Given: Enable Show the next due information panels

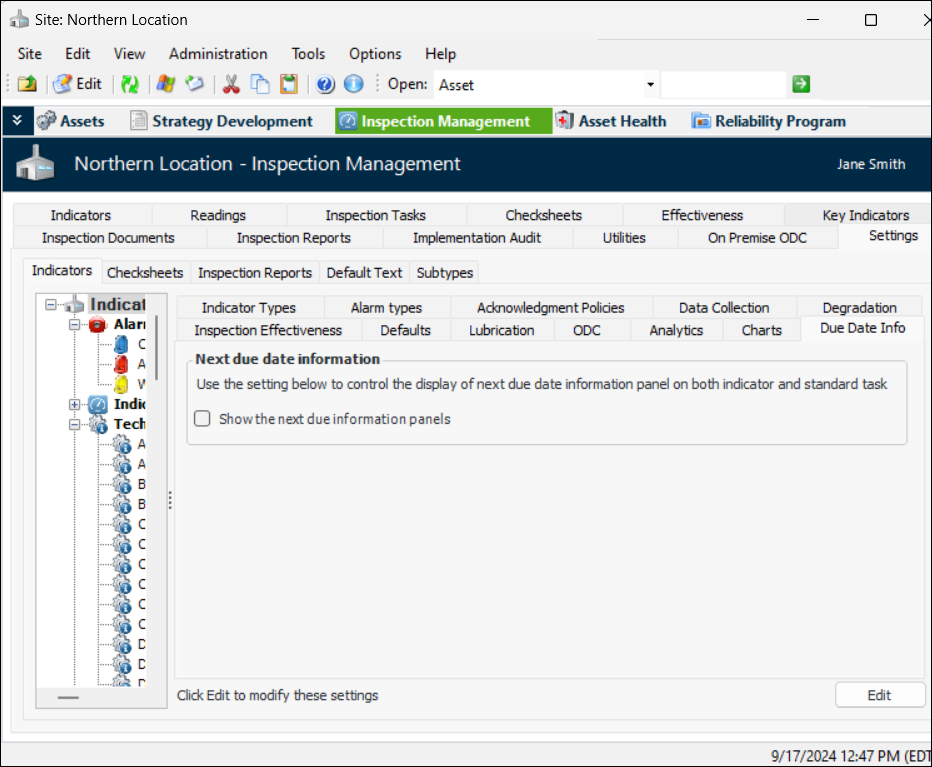Looking at the screenshot, I should 202,419.
